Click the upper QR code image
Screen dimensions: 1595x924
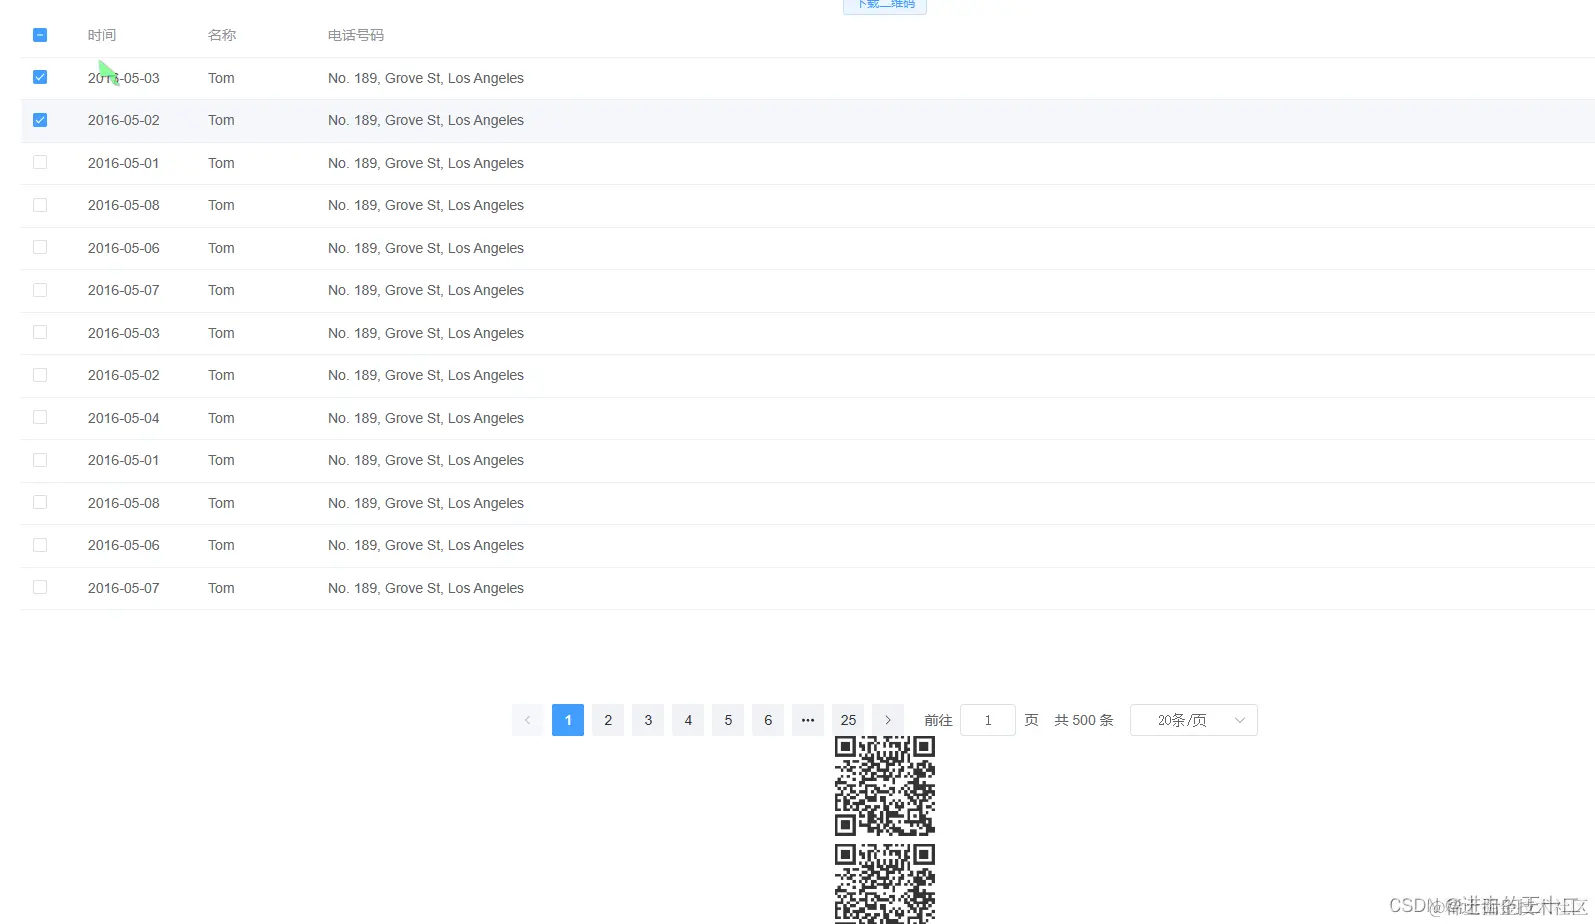pyautogui.click(x=885, y=786)
